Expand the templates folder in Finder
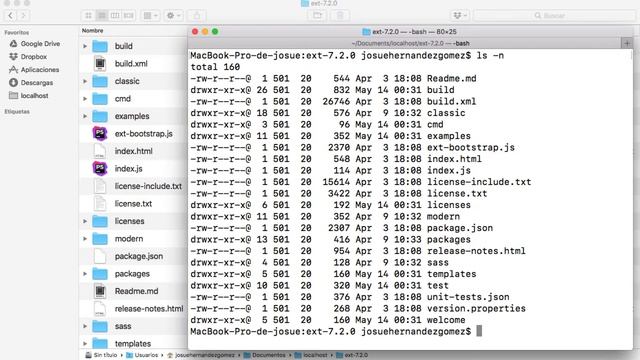 tap(85, 344)
